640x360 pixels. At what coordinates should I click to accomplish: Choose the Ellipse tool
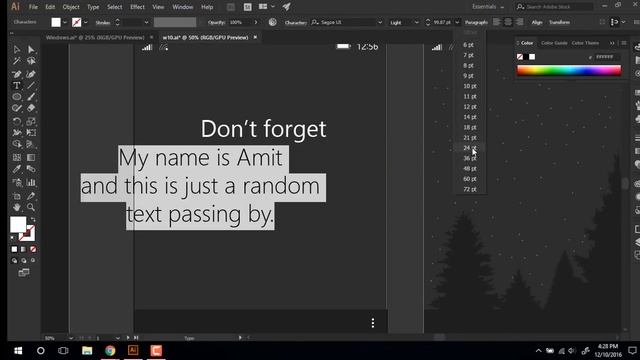[x=17, y=97]
